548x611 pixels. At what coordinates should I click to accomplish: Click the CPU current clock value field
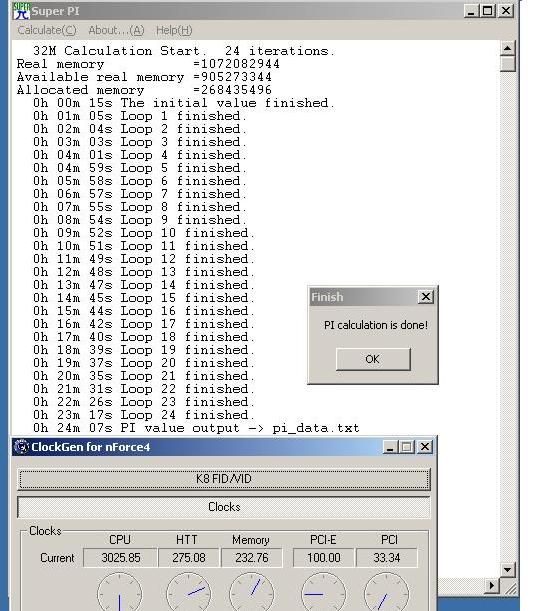pyautogui.click(x=120, y=558)
